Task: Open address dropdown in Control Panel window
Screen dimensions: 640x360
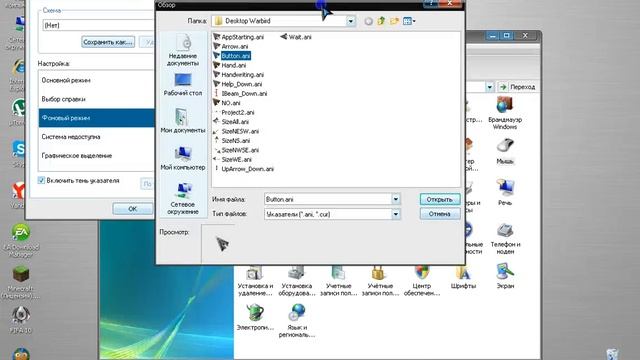Action: click(489, 87)
